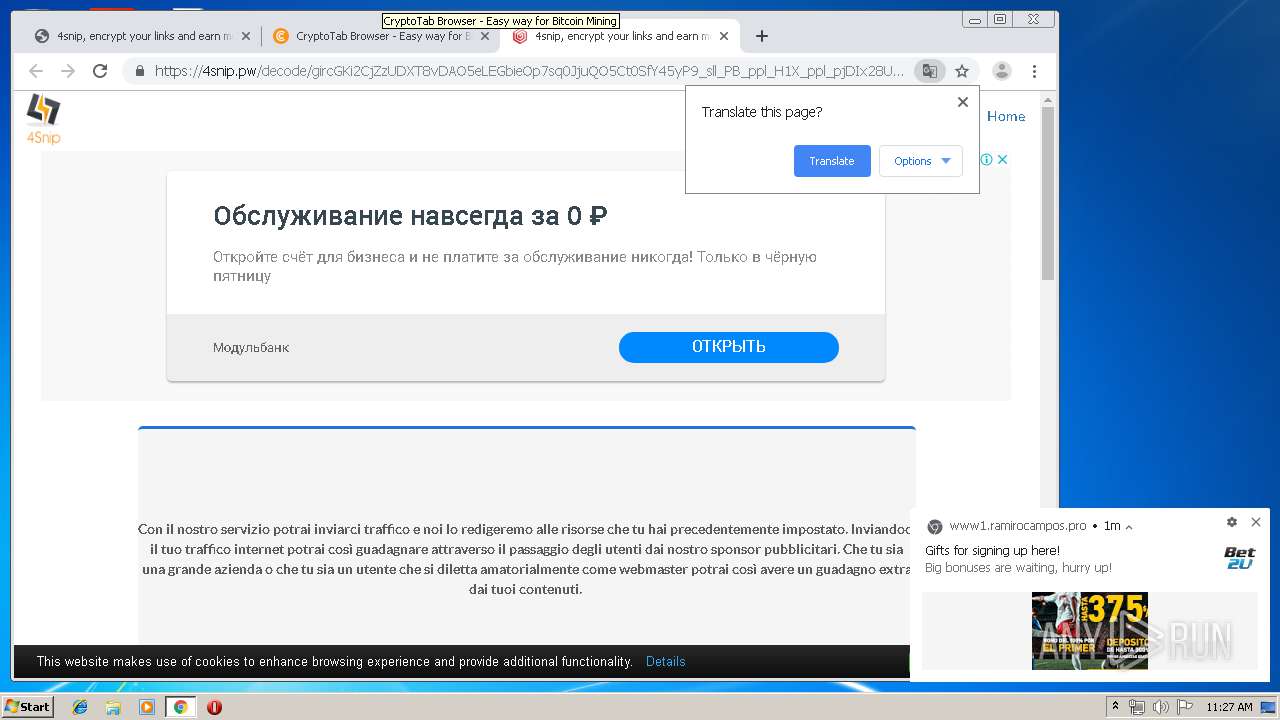Click the Bet2U logo in notification
The height and width of the screenshot is (720, 1280).
point(1240,558)
